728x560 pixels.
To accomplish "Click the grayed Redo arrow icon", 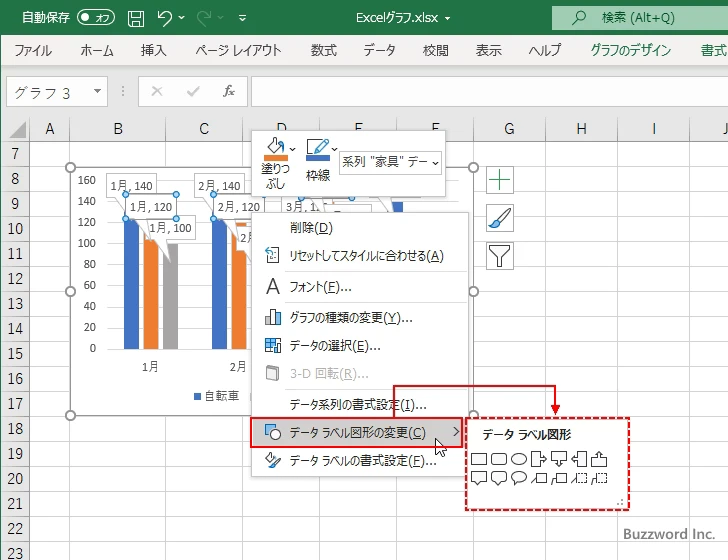I will pyautogui.click(x=204, y=18).
